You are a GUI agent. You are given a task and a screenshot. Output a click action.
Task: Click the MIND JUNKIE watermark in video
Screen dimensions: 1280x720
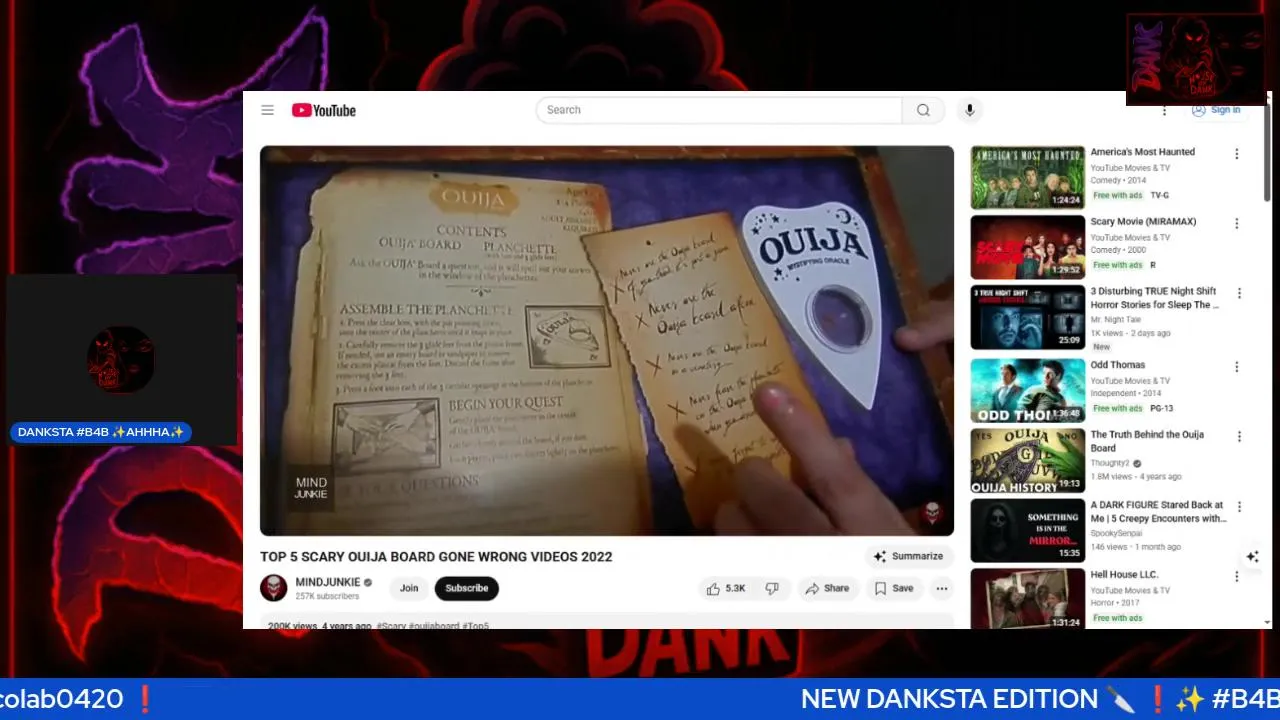click(311, 488)
